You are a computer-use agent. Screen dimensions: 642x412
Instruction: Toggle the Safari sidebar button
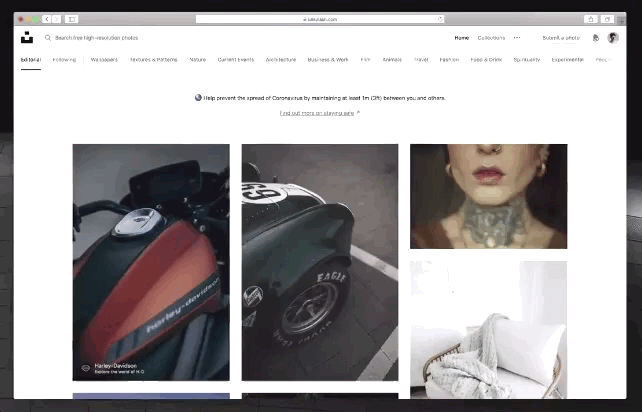71,19
